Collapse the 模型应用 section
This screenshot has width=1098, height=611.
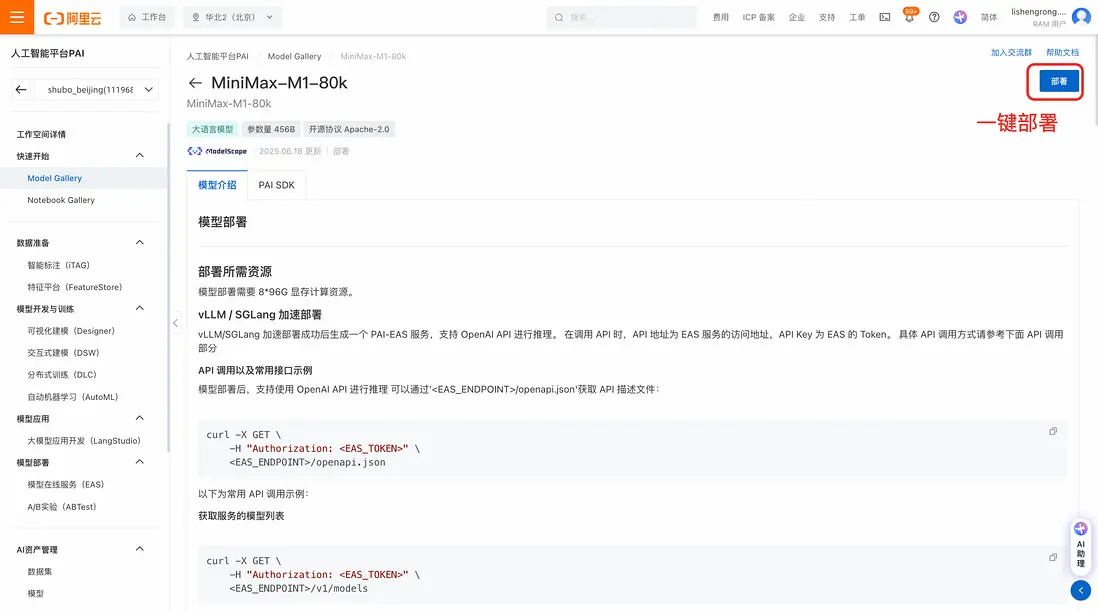[139, 418]
